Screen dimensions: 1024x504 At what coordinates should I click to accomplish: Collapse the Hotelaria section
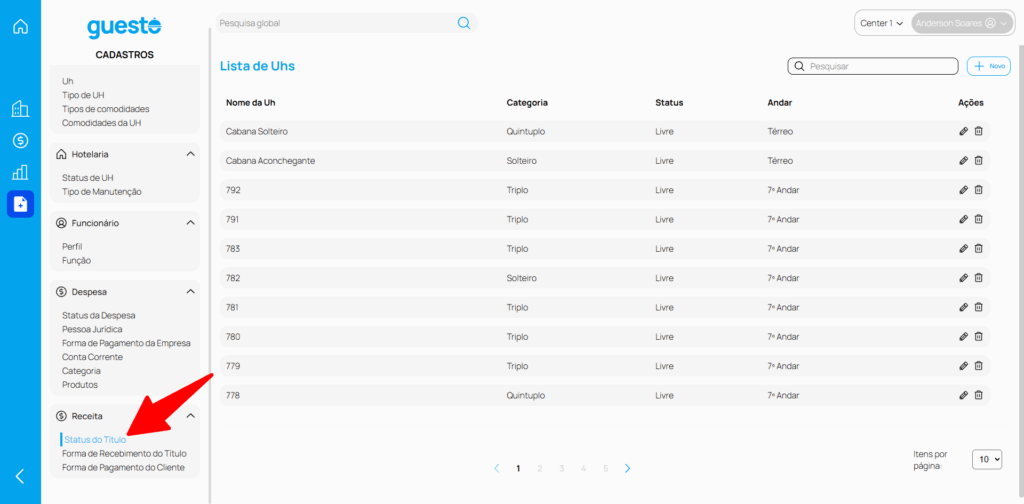point(190,154)
